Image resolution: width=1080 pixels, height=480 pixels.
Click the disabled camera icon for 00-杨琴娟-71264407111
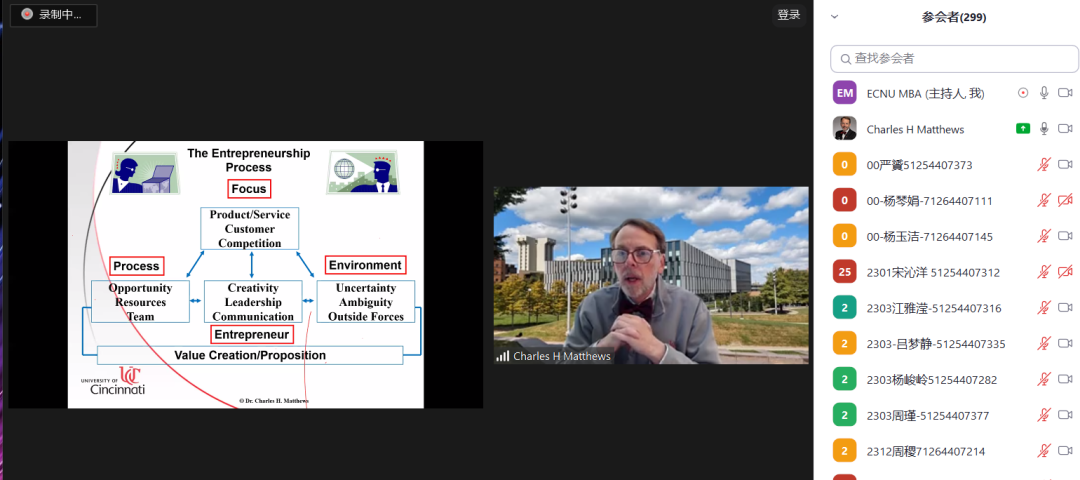tap(1065, 201)
